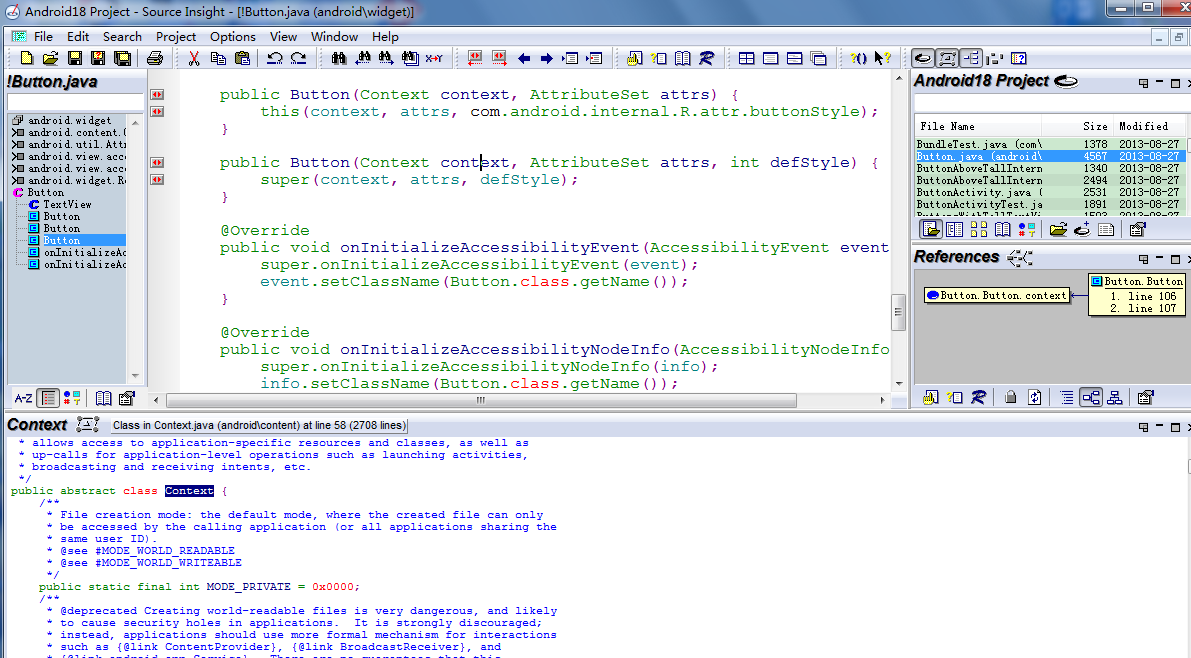The image size is (1191, 658).
Task: Open Search with the plain binoculars icon
Action: pos(339,59)
